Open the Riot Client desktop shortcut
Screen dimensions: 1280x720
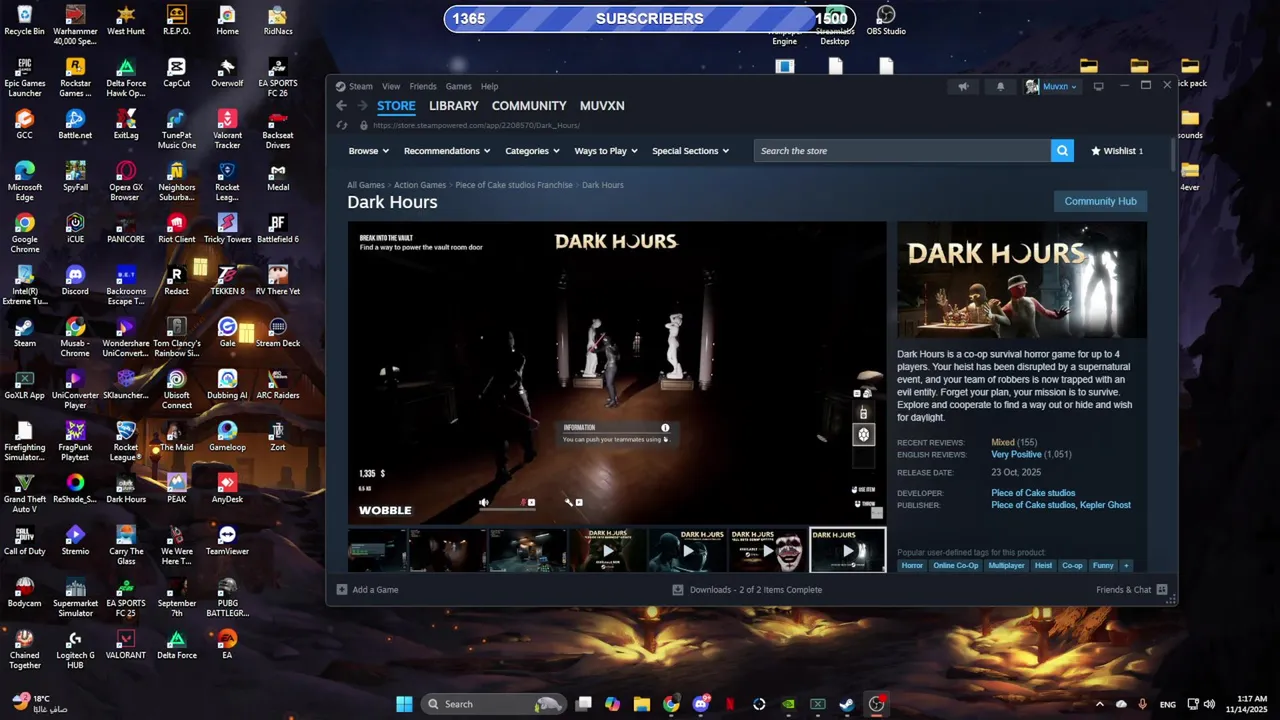[176, 228]
